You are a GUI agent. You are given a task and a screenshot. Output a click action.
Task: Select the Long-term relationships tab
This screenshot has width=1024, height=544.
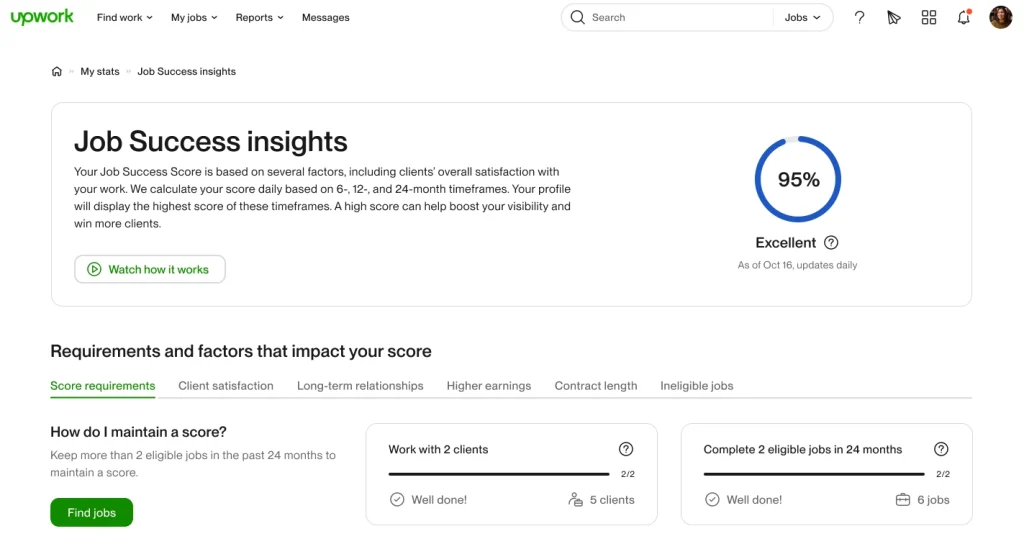[x=360, y=386]
